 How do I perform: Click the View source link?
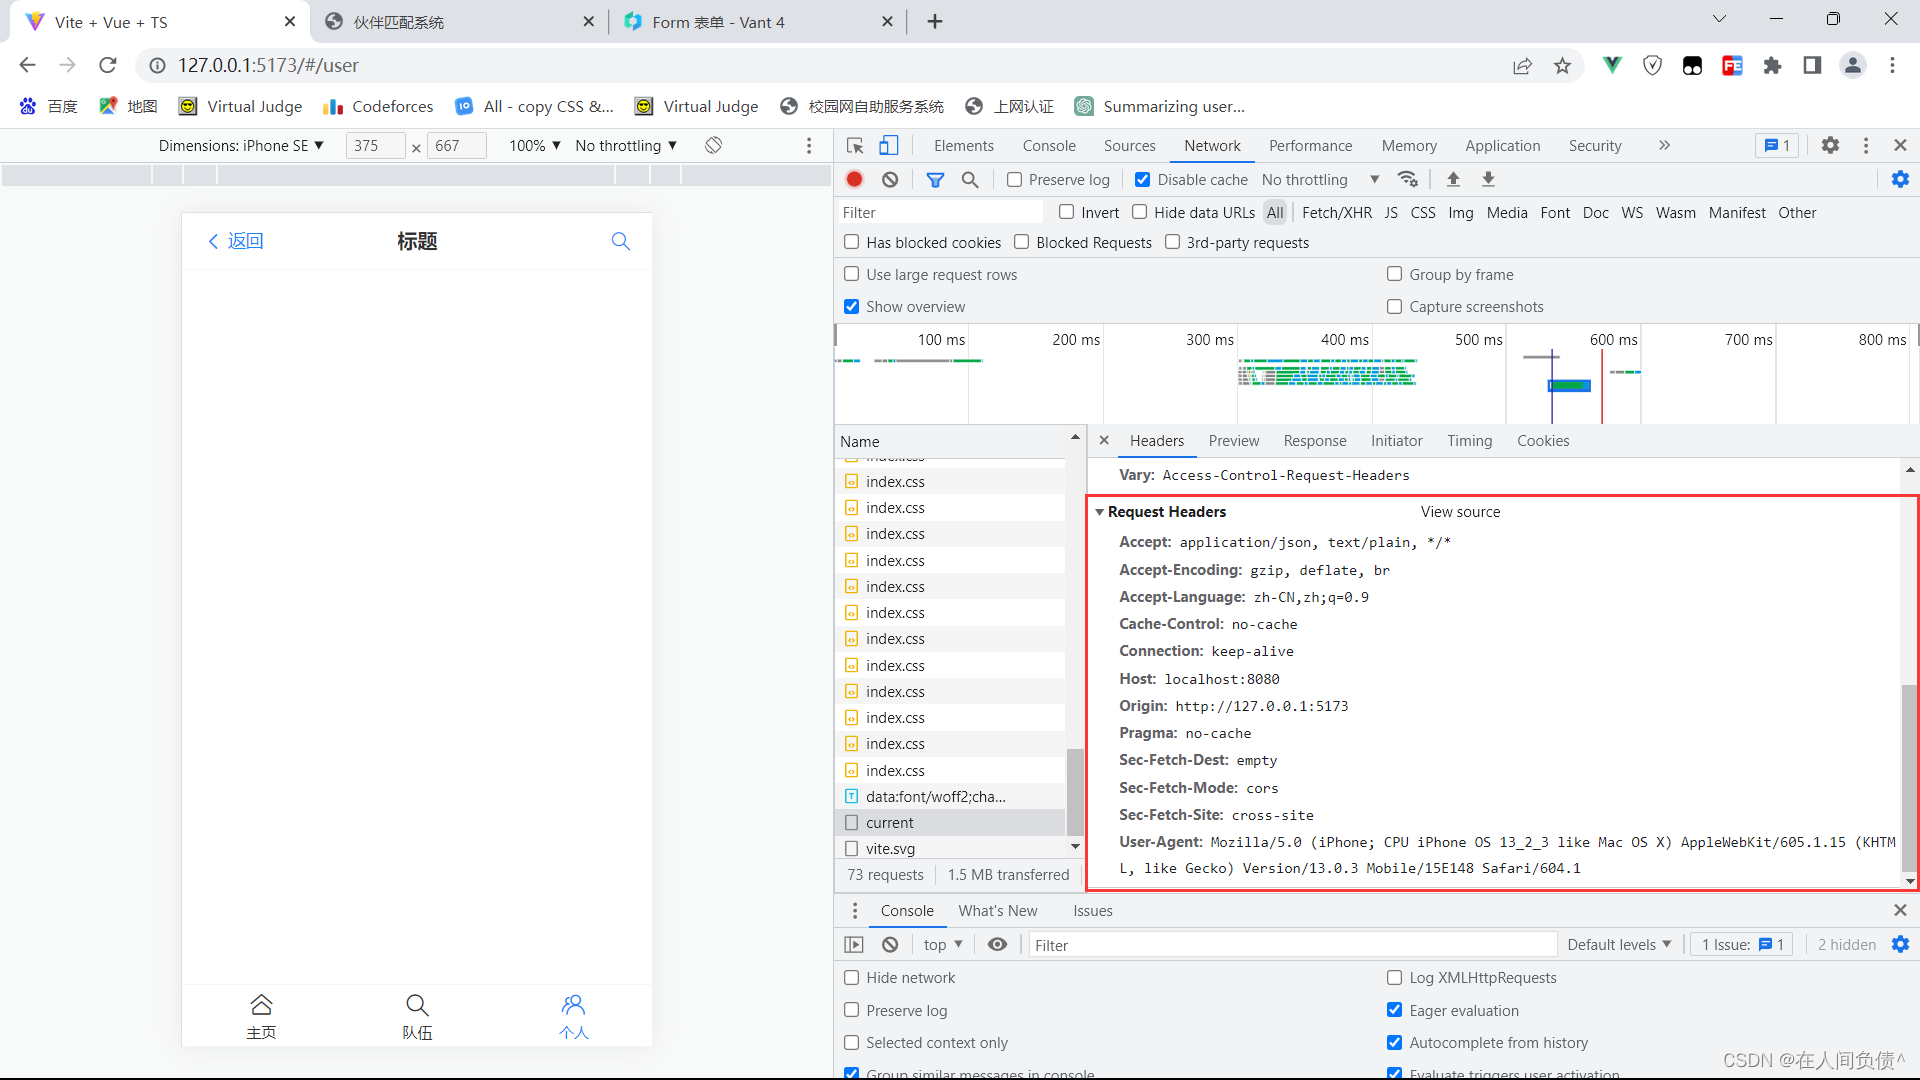click(x=1460, y=511)
